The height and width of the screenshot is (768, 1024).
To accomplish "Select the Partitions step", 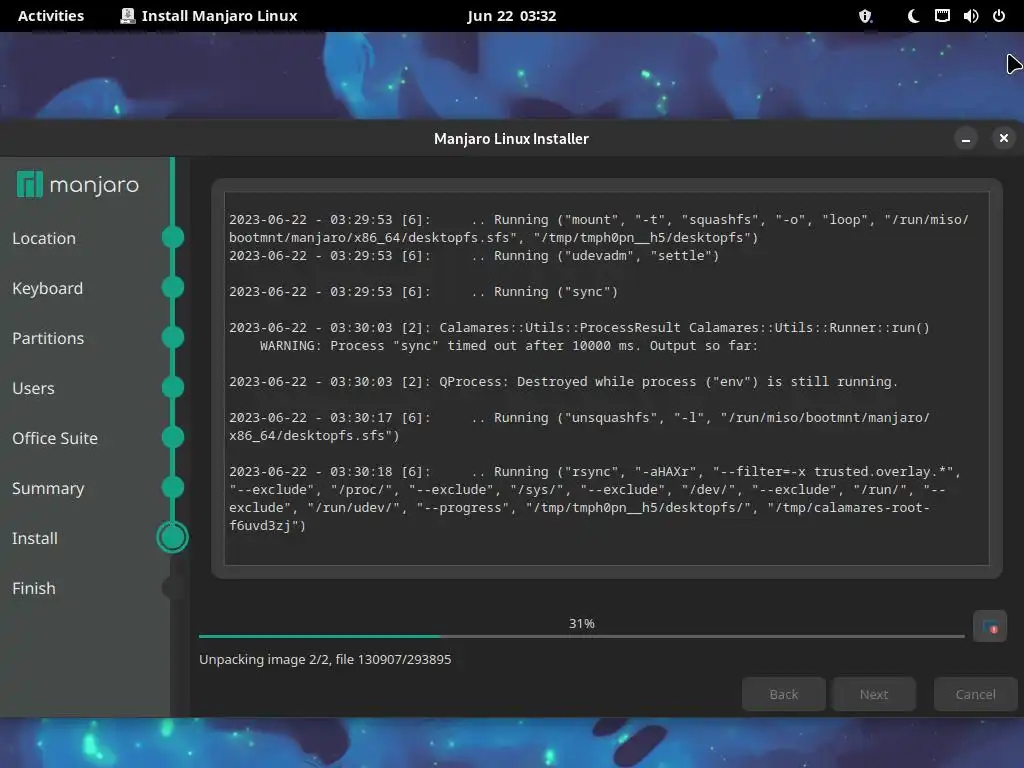I will tap(48, 338).
